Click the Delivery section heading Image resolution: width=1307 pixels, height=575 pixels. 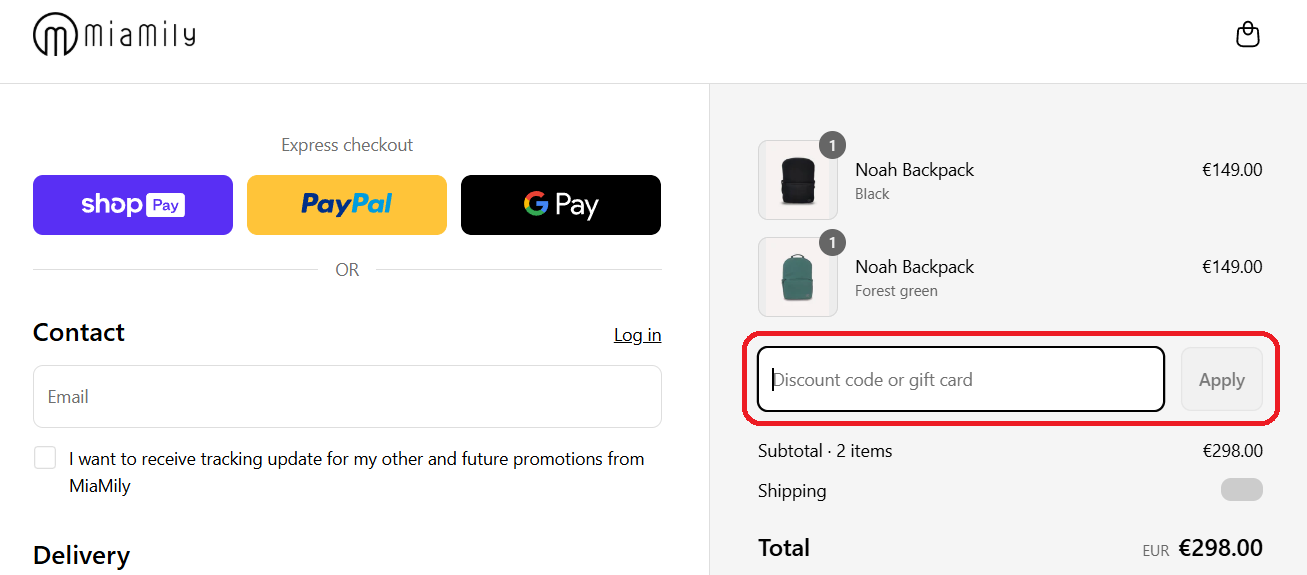point(81,555)
